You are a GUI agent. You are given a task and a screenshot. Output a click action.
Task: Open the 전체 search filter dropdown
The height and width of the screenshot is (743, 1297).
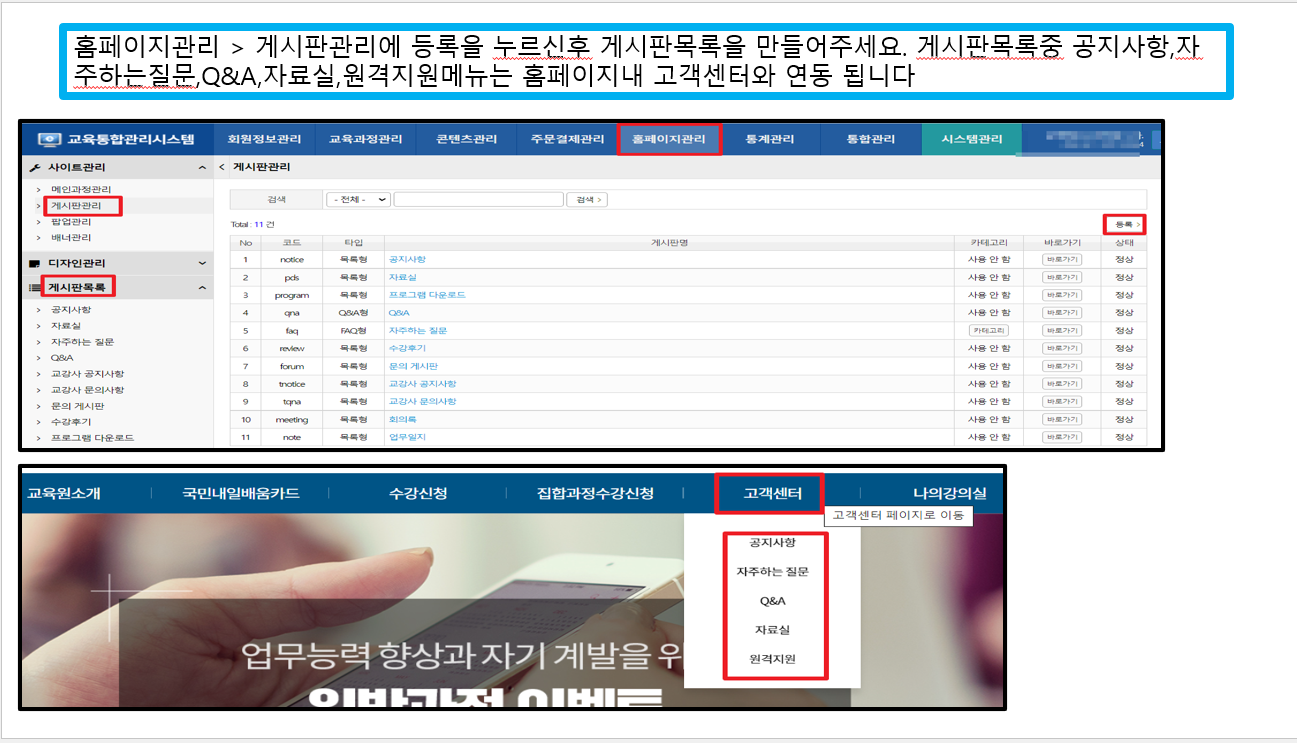tap(359, 200)
